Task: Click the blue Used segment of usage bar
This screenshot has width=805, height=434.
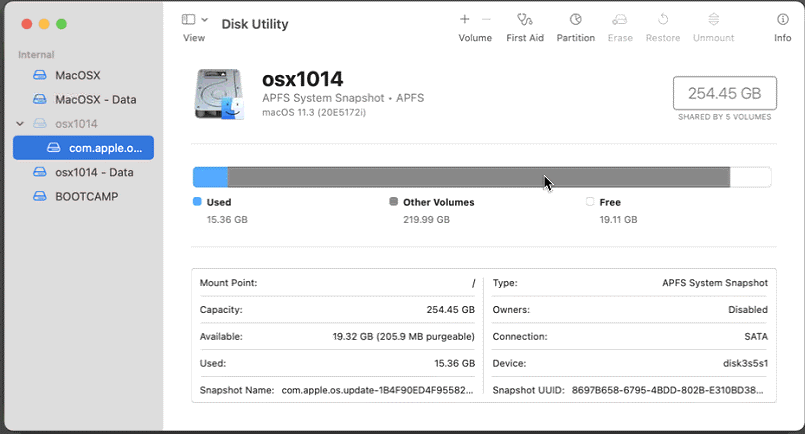Action: (210, 177)
